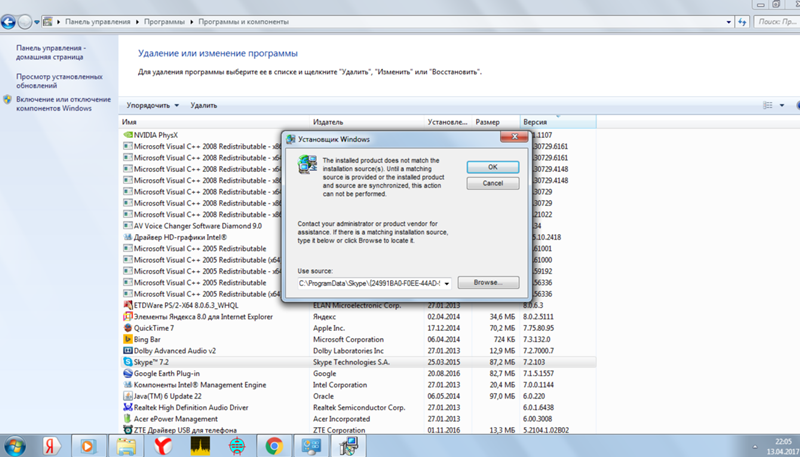Click the shield icon by Windows components link
The width and height of the screenshot is (800, 457).
tap(7, 99)
